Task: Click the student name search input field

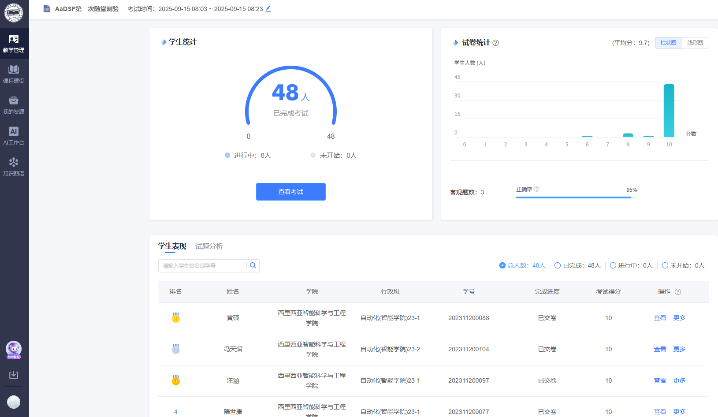Action: (203, 266)
